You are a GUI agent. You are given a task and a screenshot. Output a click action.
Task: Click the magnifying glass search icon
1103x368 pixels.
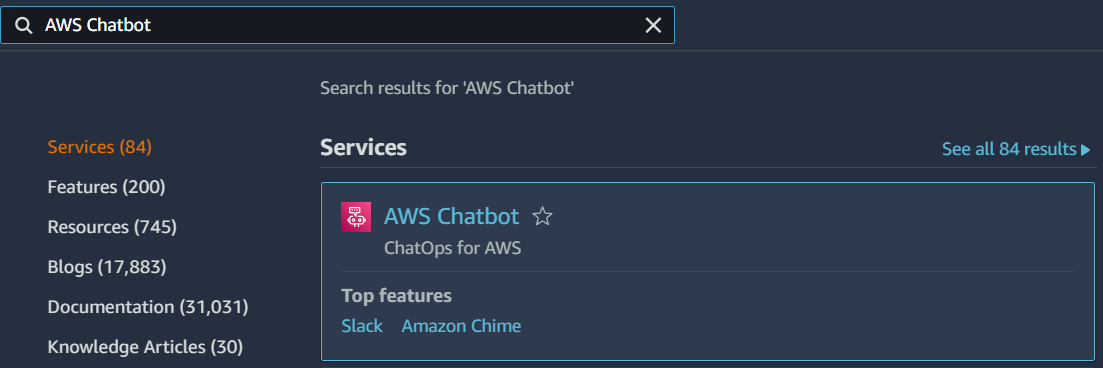24,25
